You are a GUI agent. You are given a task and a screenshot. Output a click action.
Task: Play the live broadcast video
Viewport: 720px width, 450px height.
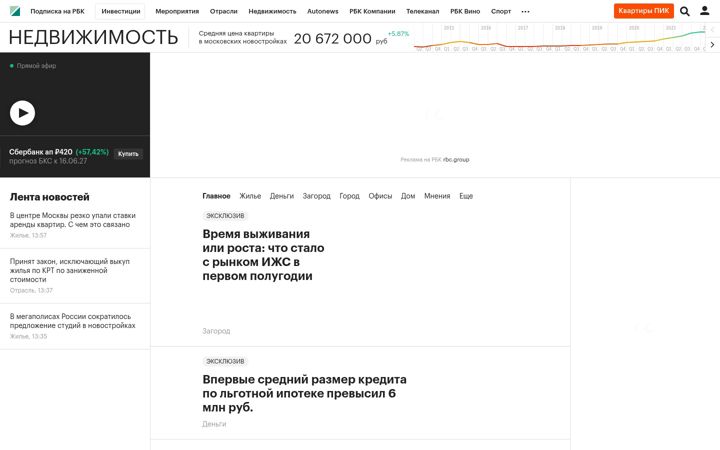click(22, 113)
